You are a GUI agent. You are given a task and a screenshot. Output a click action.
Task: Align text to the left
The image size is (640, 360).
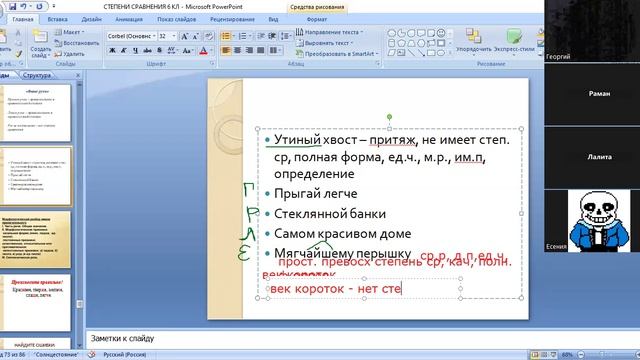[x=226, y=50]
